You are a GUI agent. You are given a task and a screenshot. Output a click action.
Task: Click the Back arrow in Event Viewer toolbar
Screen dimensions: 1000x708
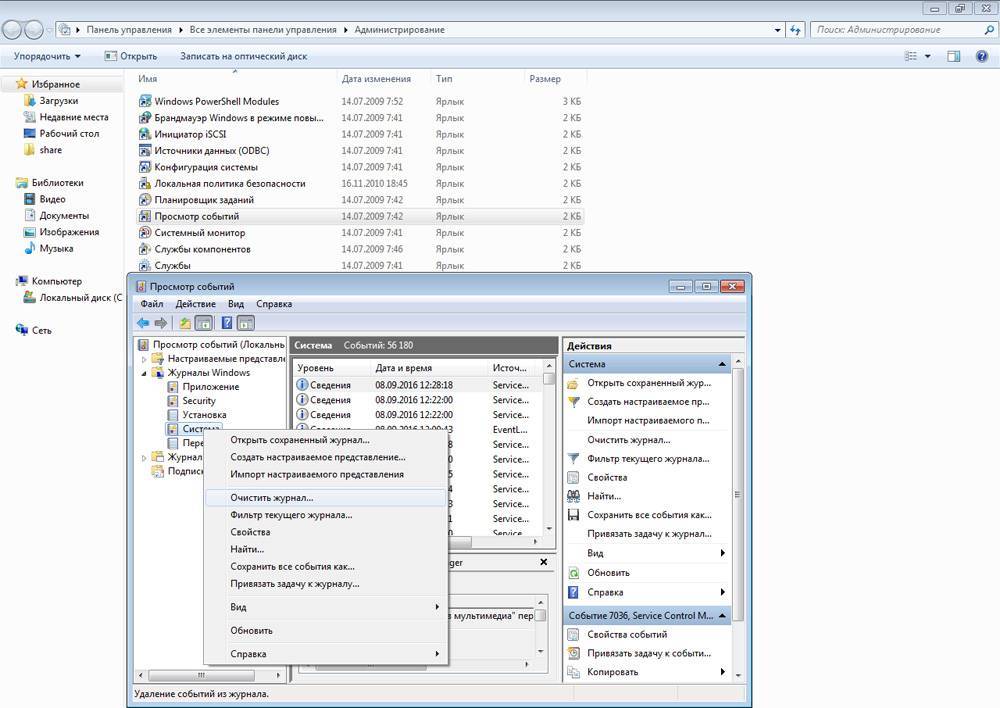[143, 323]
